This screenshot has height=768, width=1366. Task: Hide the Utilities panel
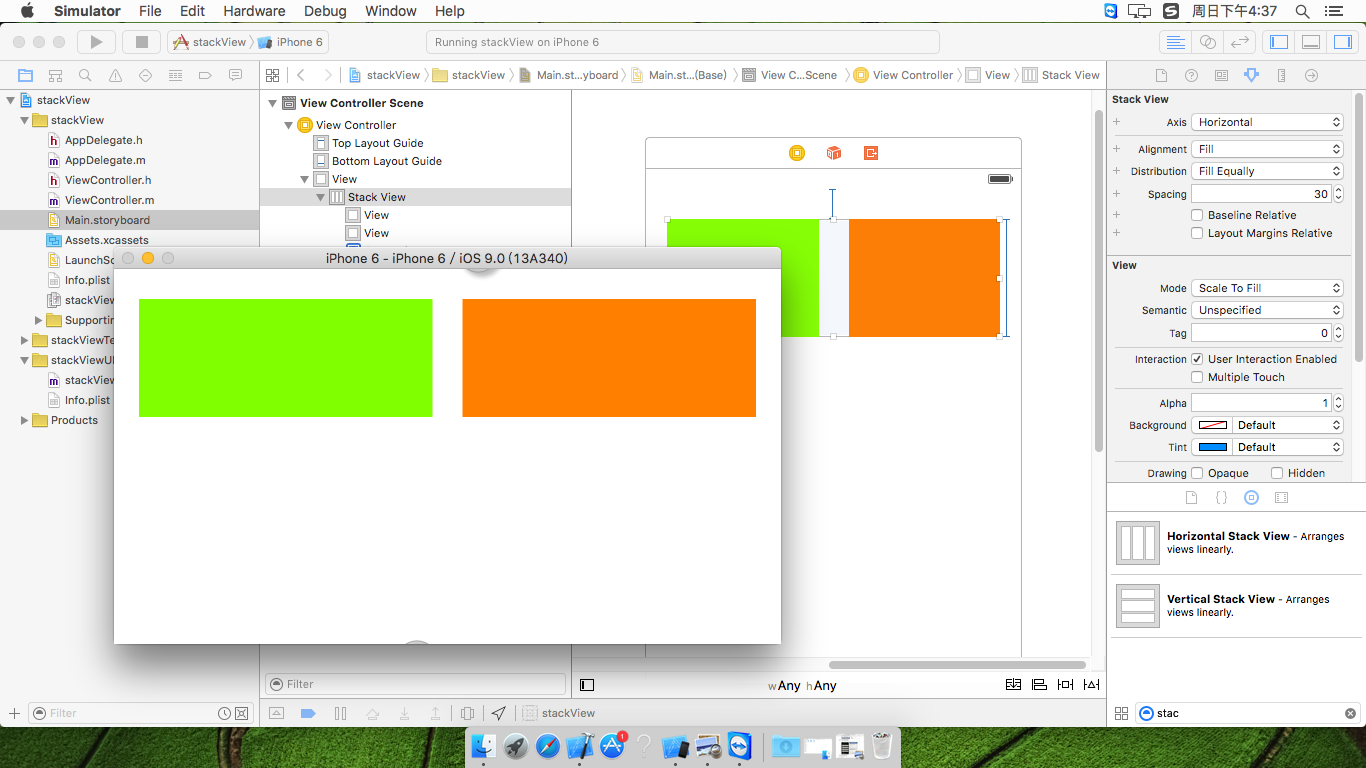(1342, 42)
